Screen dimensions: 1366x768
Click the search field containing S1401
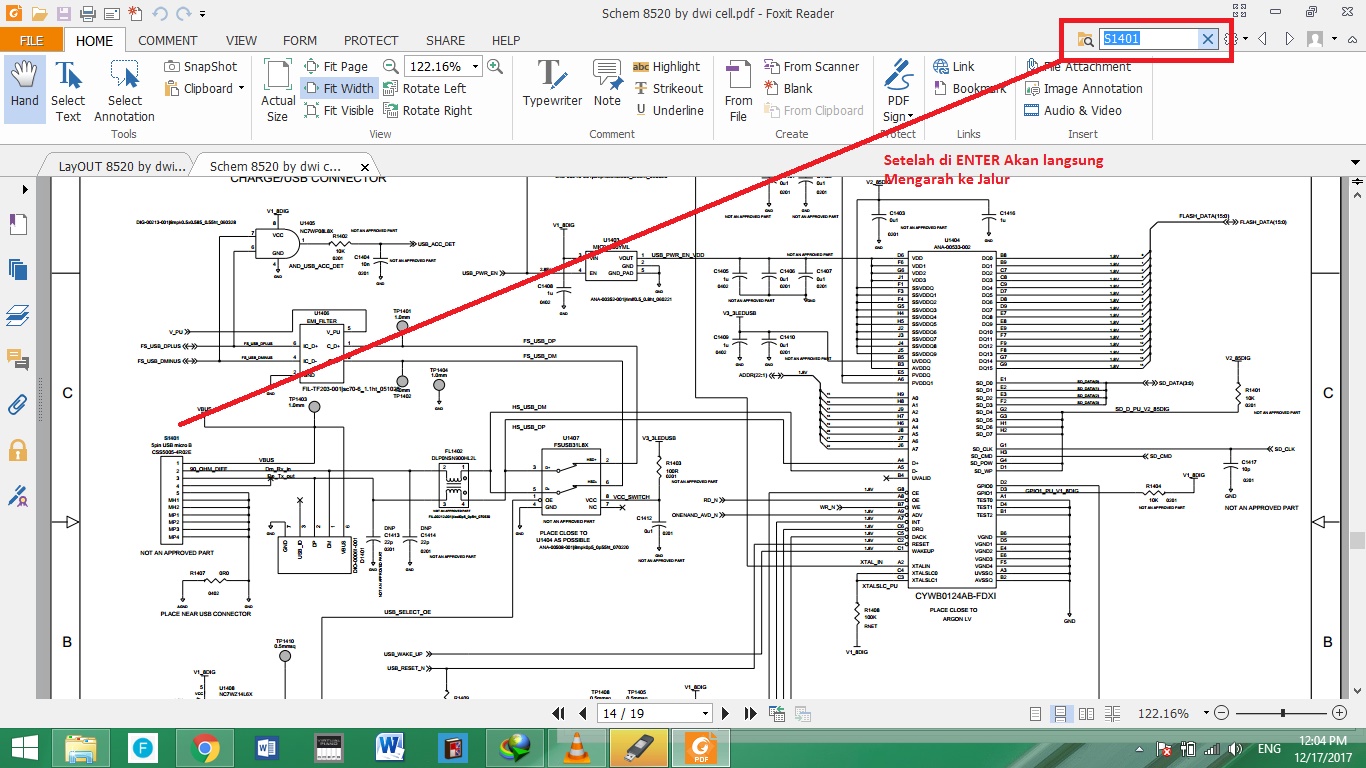coord(1150,38)
